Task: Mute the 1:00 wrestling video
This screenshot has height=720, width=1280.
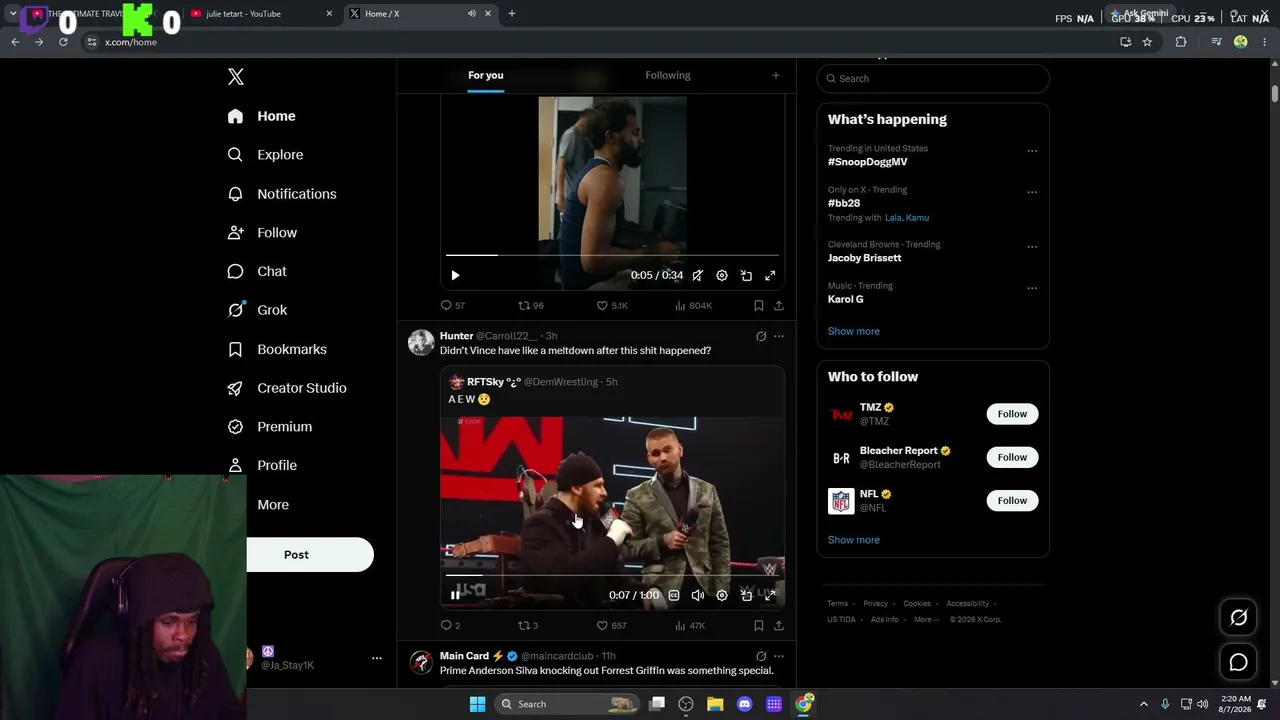Action: pos(697,595)
